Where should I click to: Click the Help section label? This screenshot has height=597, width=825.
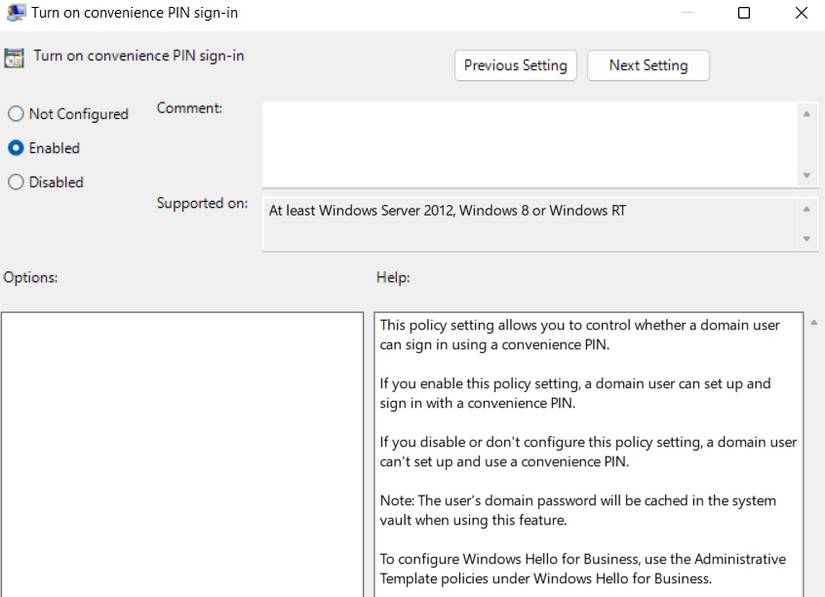(x=389, y=277)
